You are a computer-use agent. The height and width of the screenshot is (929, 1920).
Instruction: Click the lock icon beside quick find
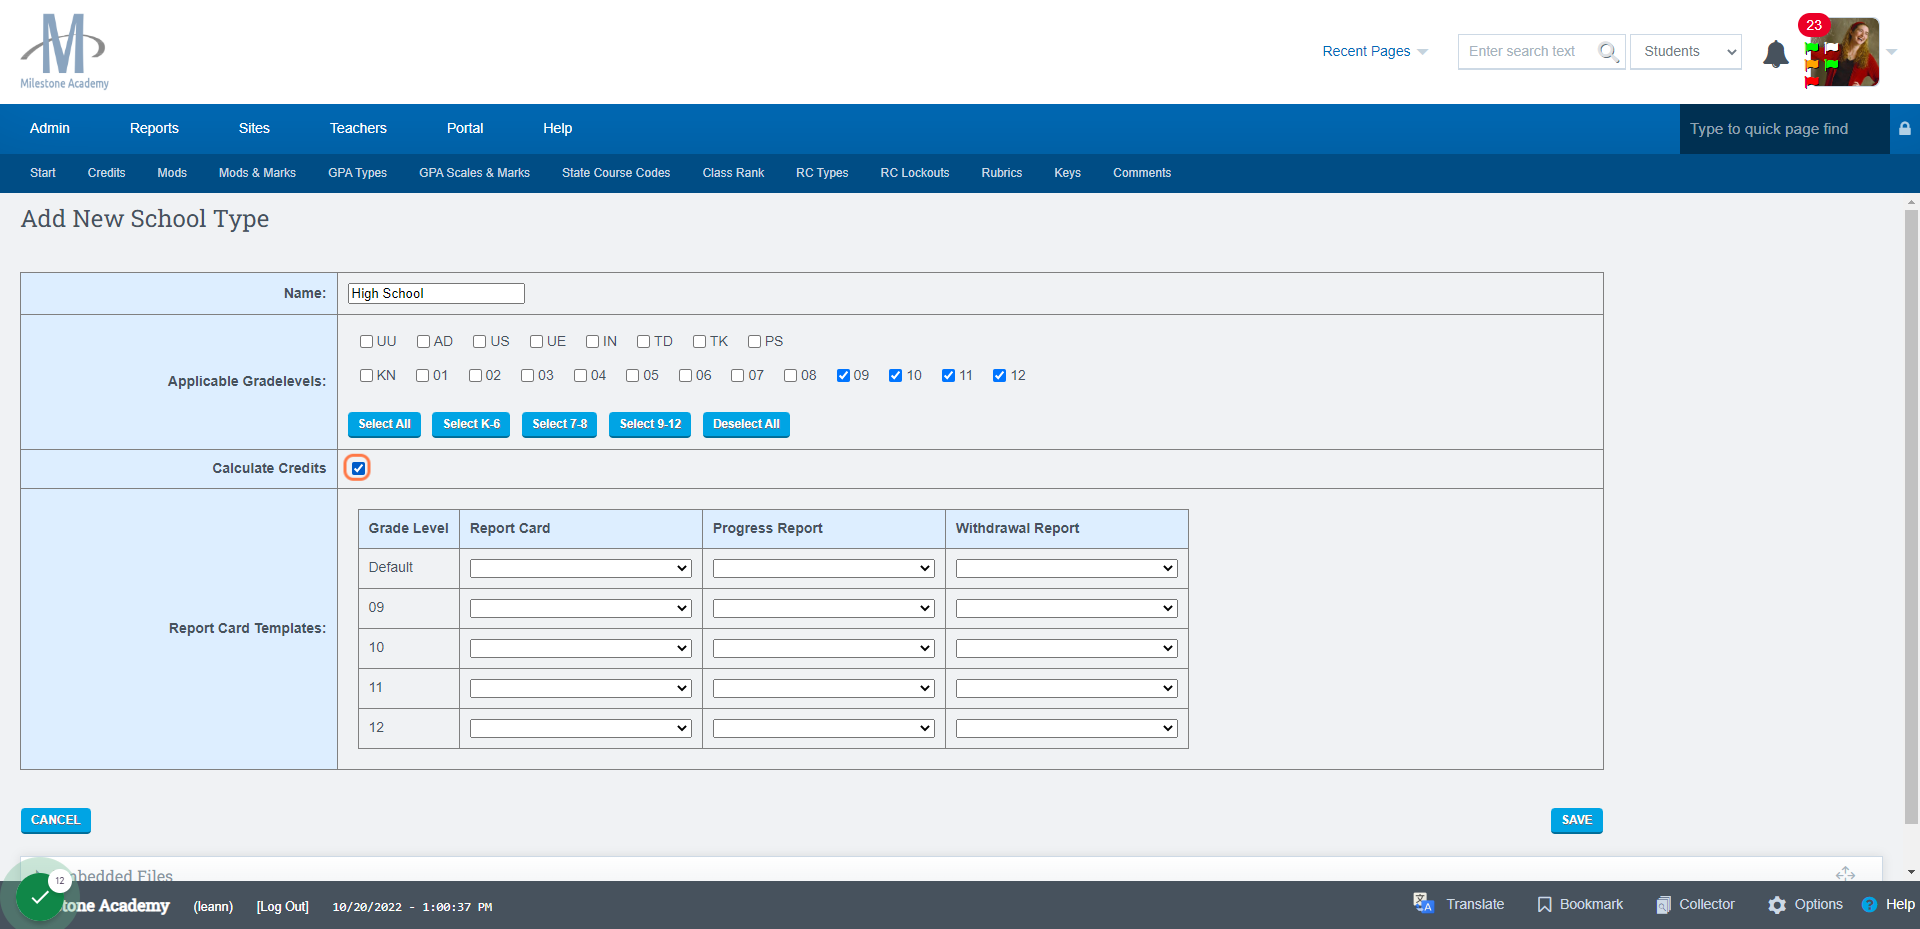(1905, 128)
